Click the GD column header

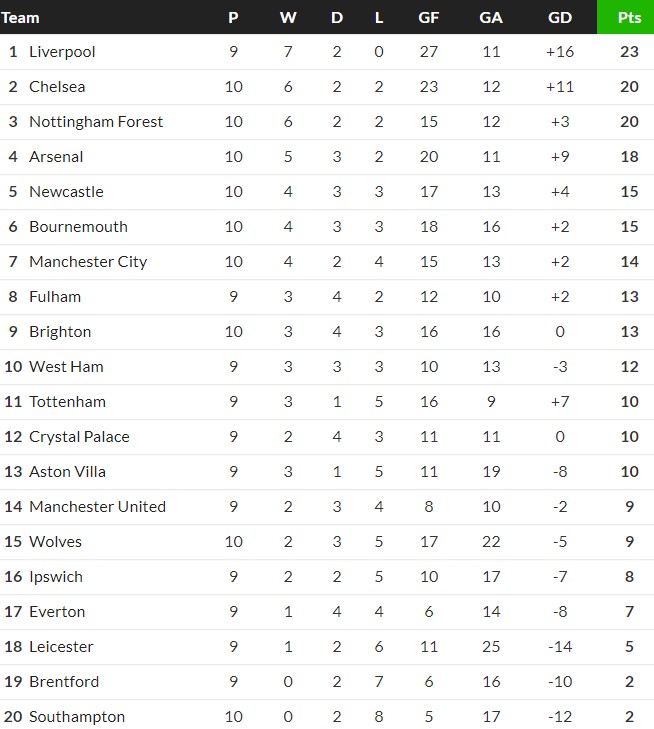560,17
